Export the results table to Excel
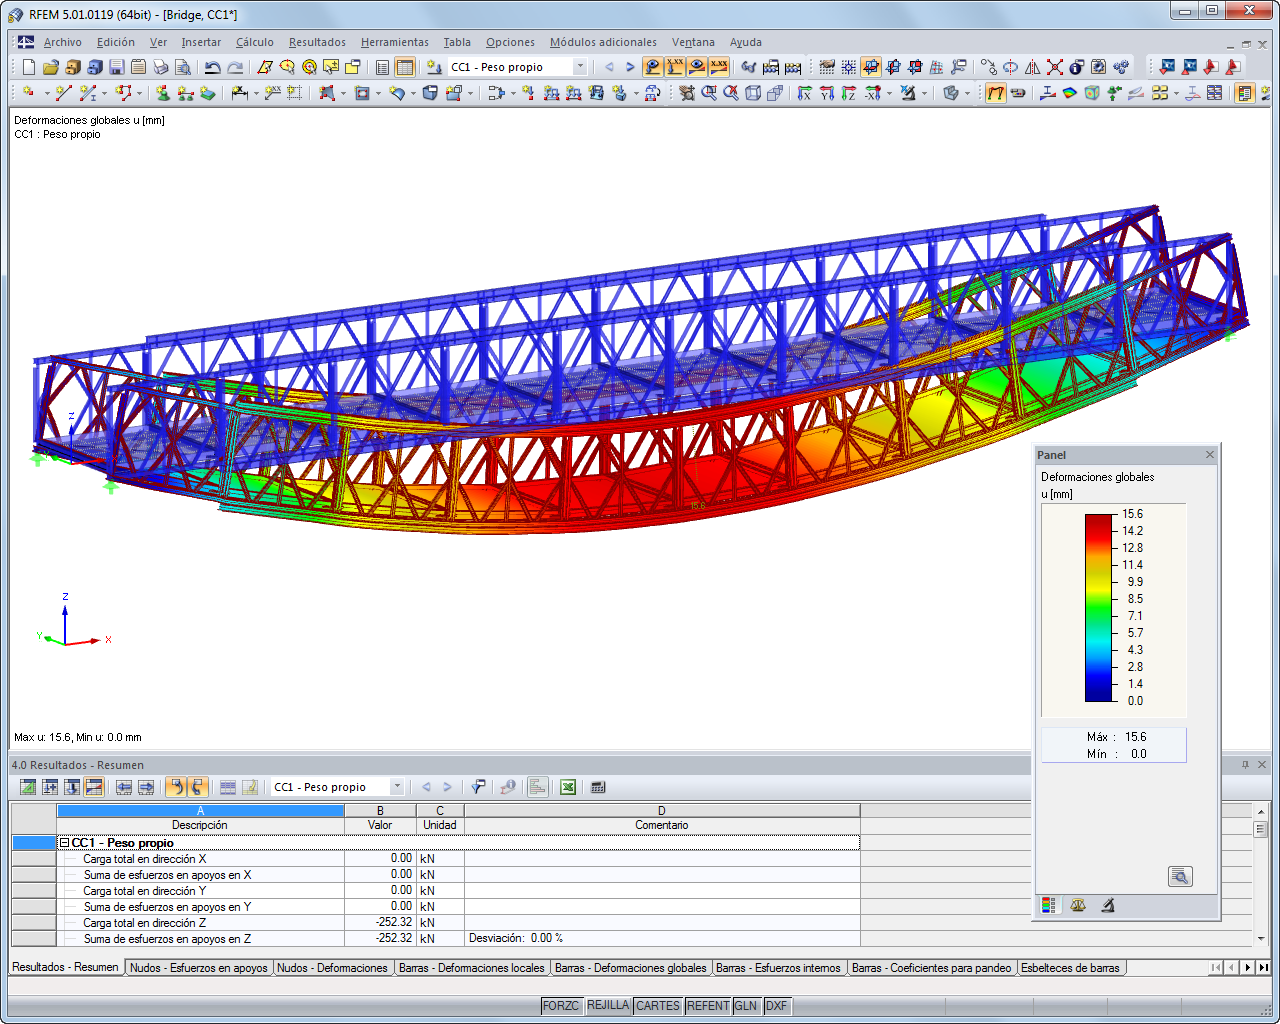 pyautogui.click(x=568, y=788)
